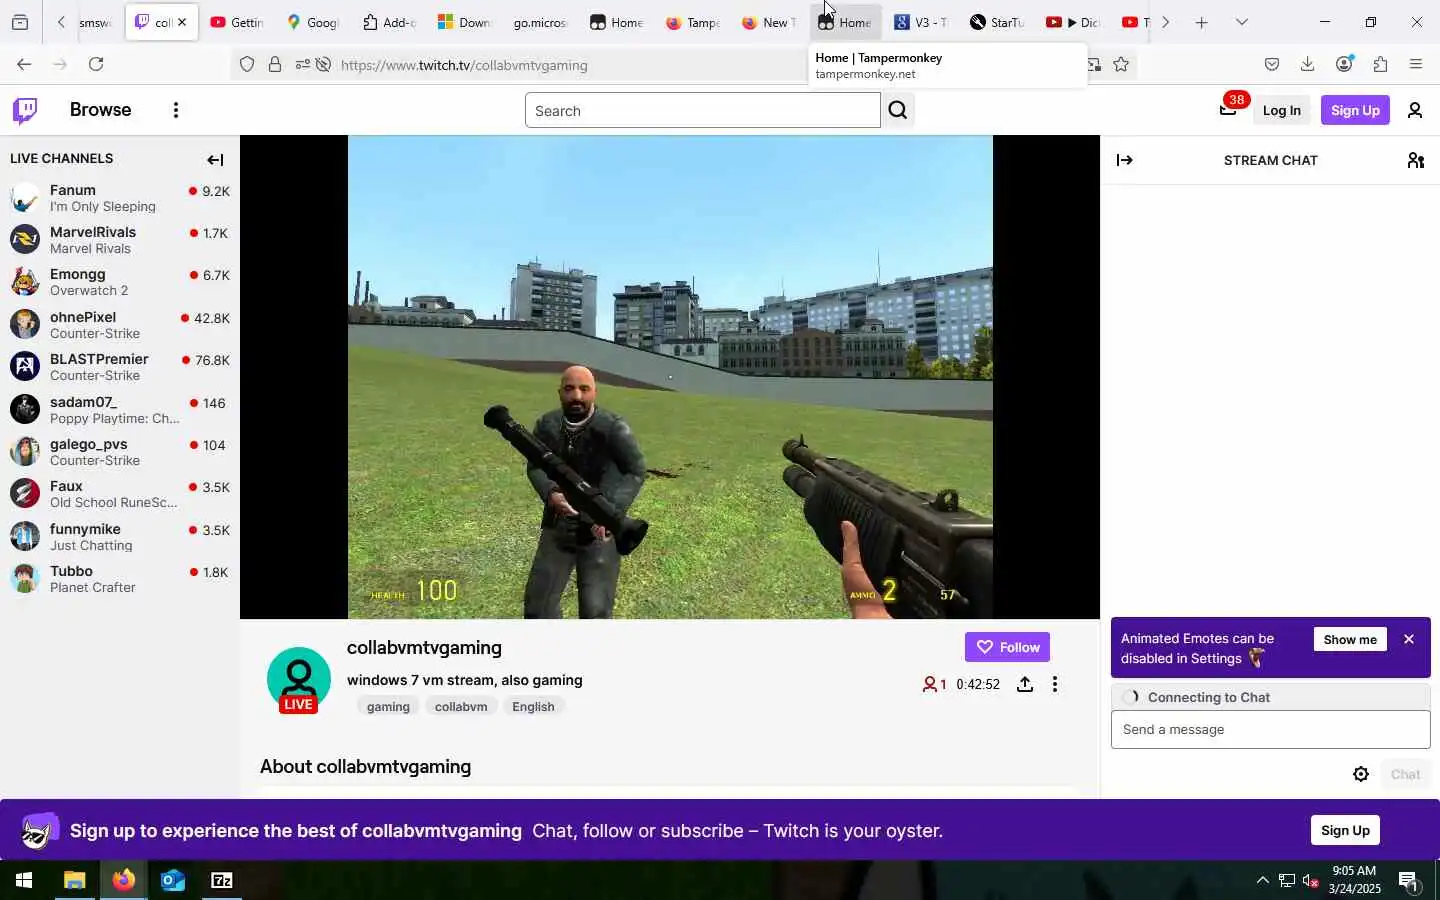The height and width of the screenshot is (900, 1440).
Task: Open the Firefox hamburger menu
Action: 1416,64
